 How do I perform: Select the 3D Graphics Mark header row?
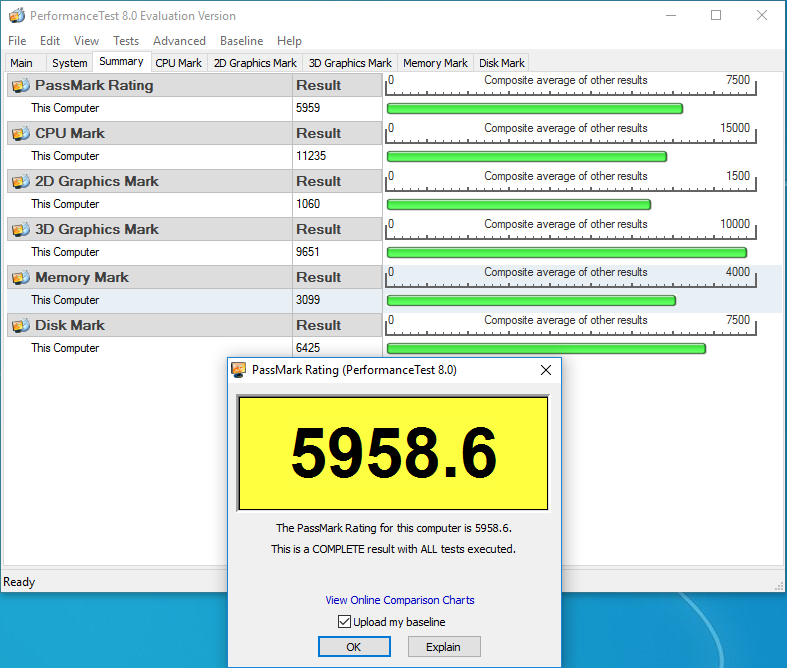(194, 229)
